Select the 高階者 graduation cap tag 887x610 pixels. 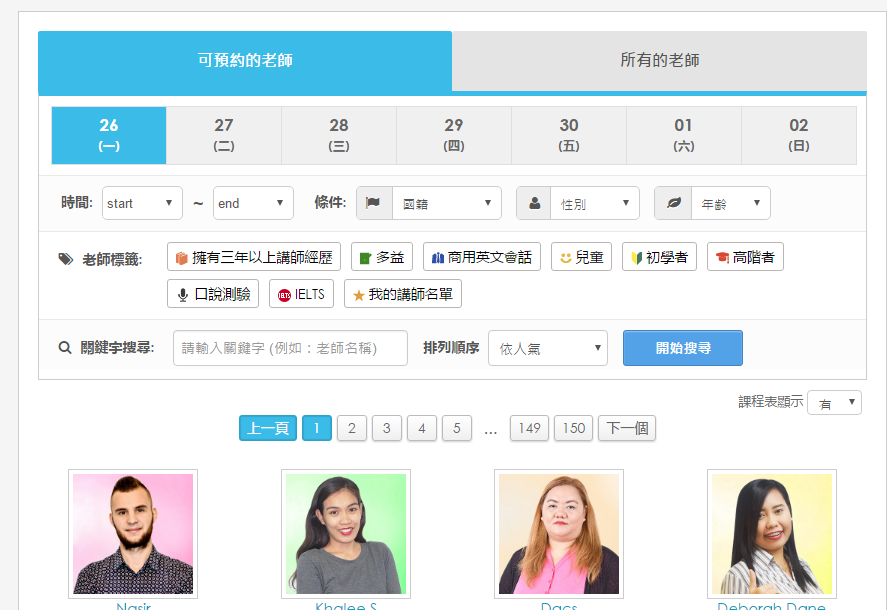point(744,257)
